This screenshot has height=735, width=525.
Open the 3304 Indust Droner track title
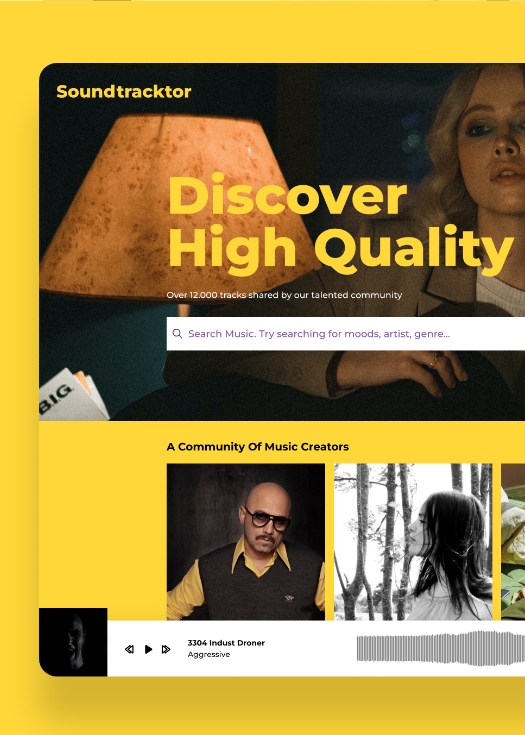click(226, 643)
